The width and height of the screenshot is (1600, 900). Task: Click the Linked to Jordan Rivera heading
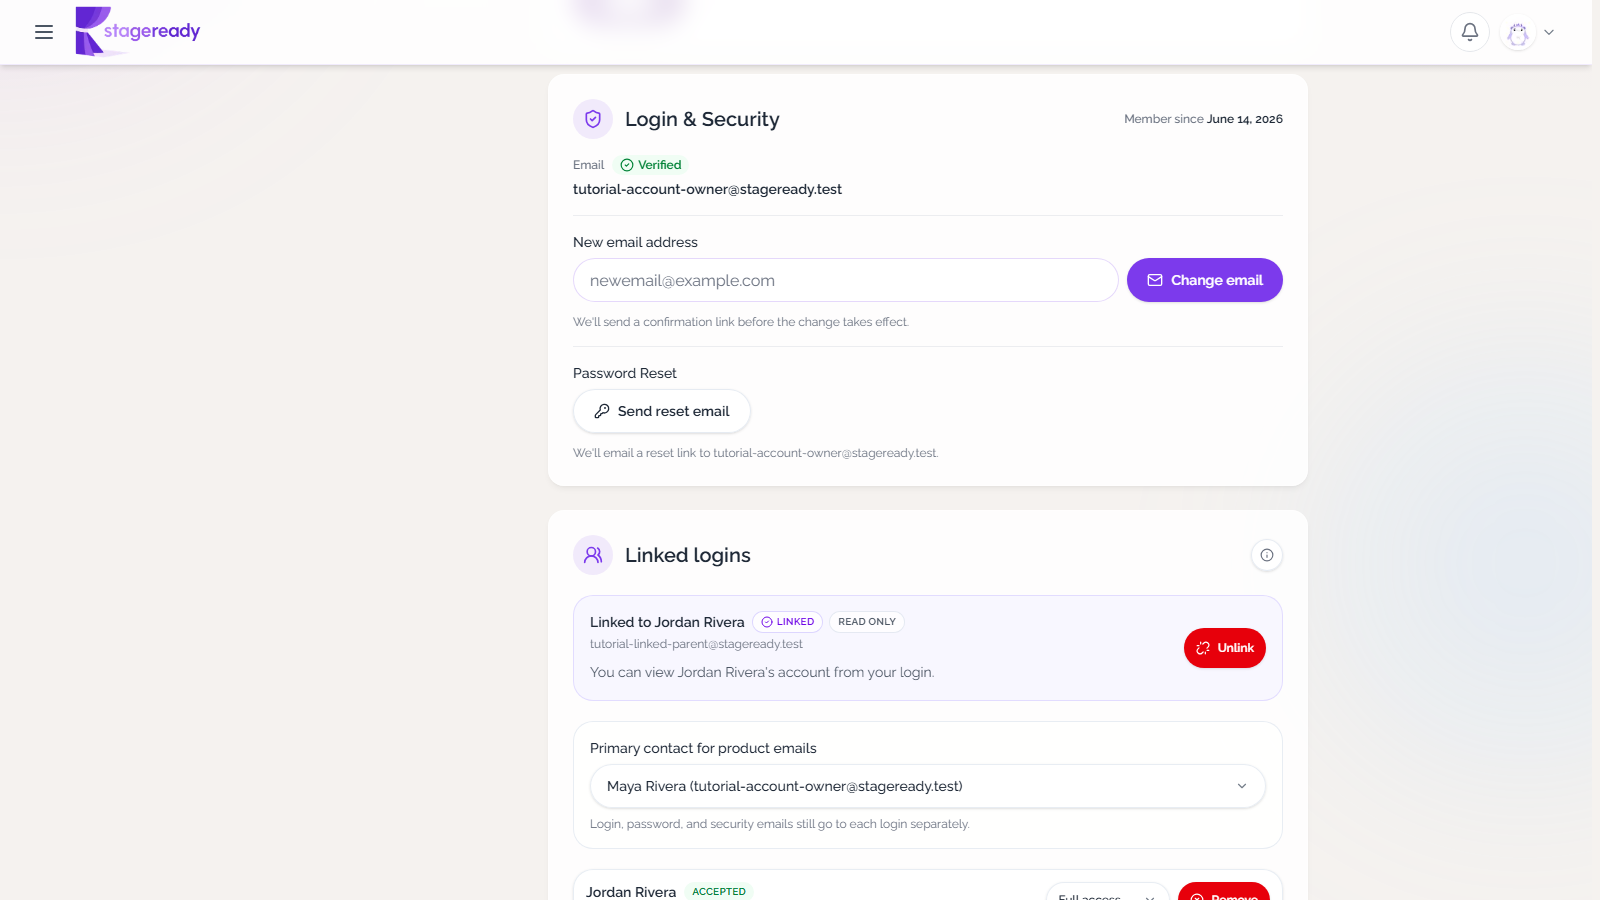[x=667, y=622]
